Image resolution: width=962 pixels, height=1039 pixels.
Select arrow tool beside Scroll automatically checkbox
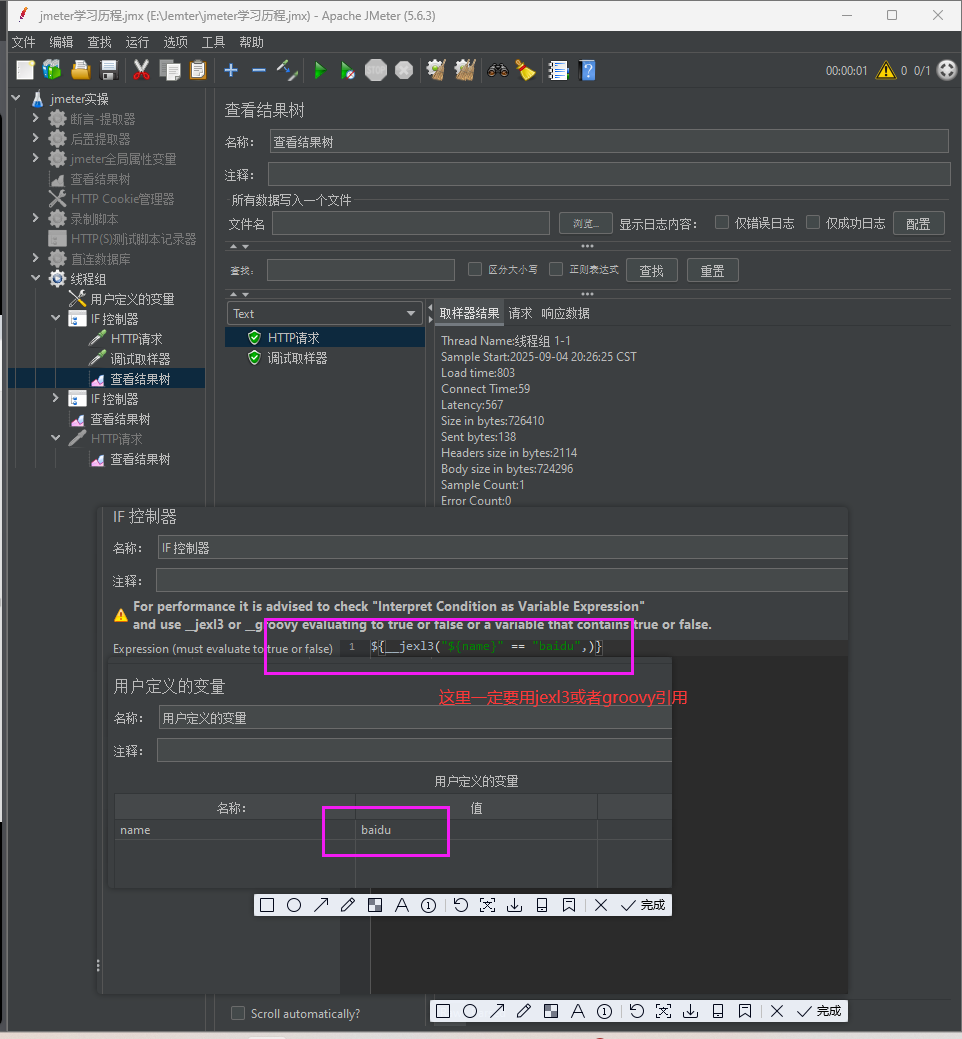(497, 1011)
